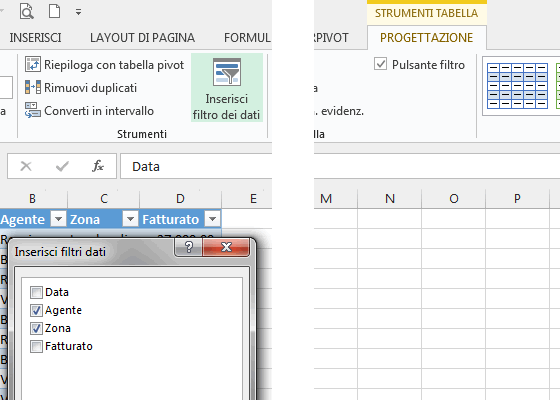
Task: Open the Zona column filter dropdown
Action: click(x=130, y=219)
